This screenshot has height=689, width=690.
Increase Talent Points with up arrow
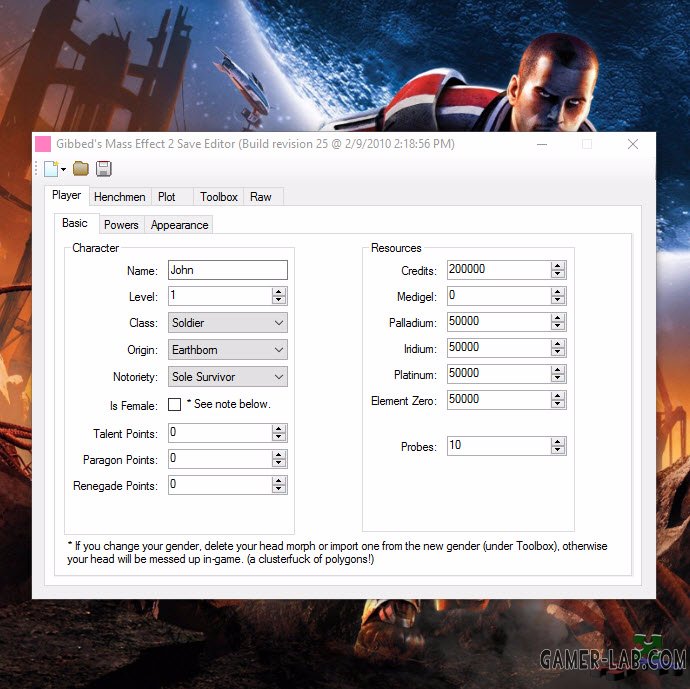click(x=279, y=429)
